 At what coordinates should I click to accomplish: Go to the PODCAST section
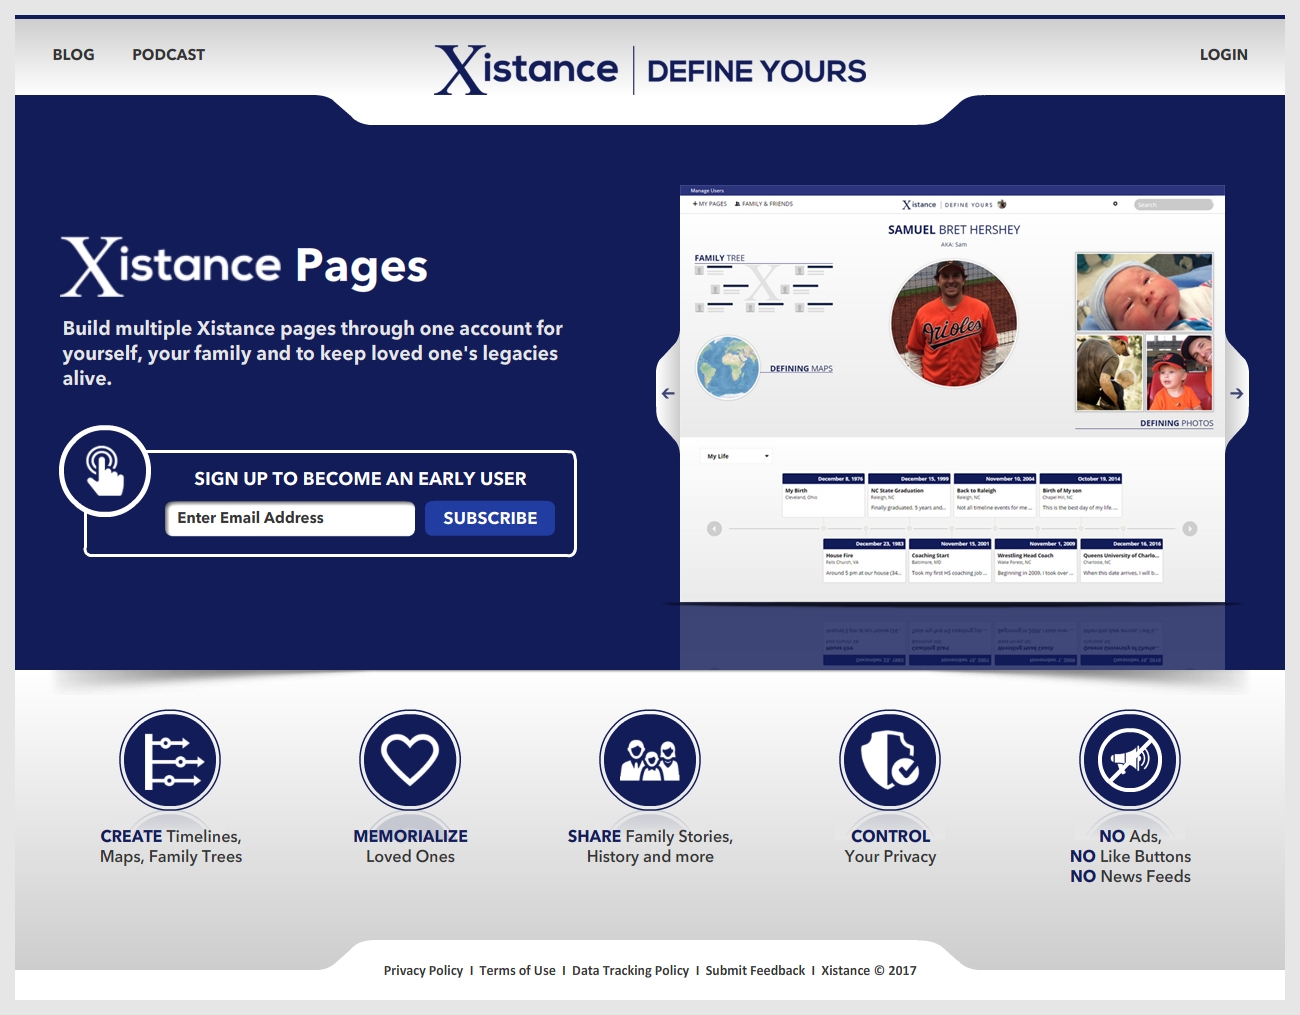click(x=168, y=55)
